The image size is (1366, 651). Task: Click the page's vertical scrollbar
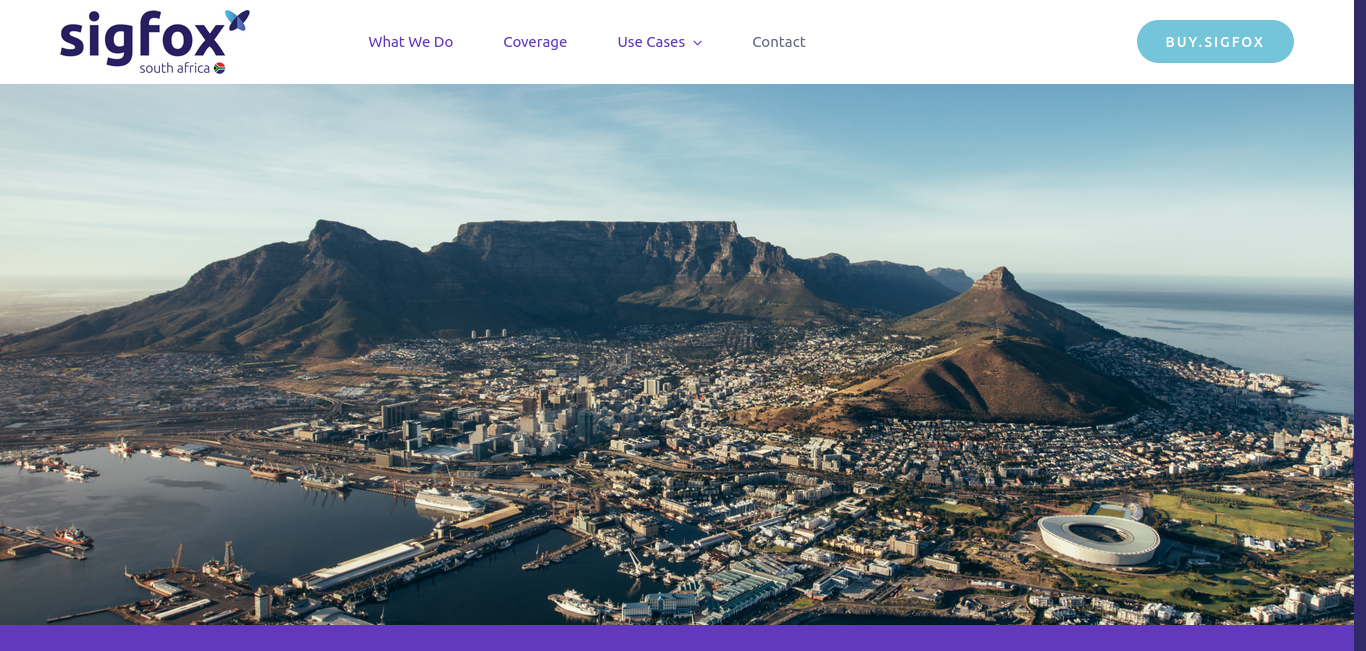pos(1360,325)
